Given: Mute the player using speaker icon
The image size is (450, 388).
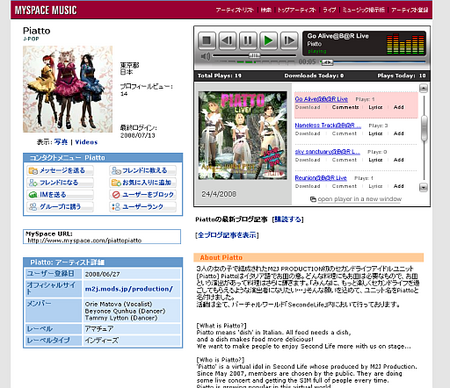Looking at the screenshot, I should click(x=205, y=56).
